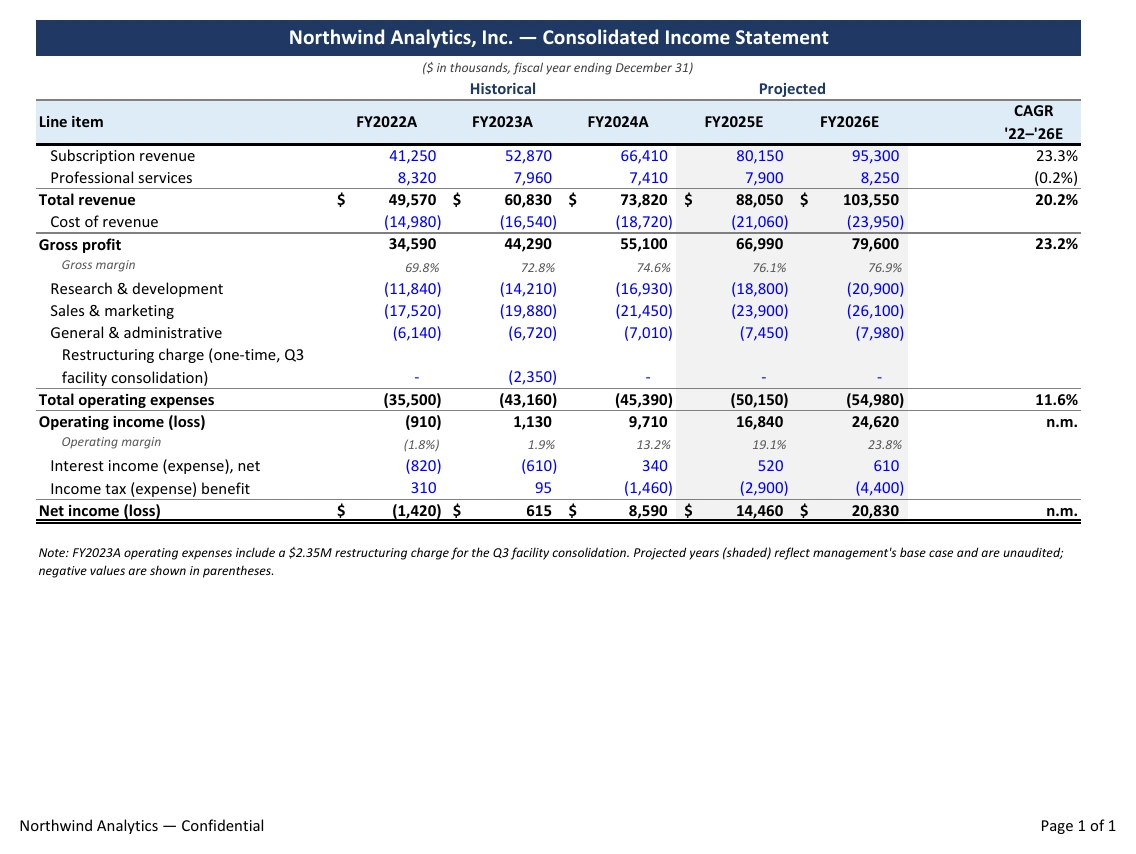Select professional services value 7,960
This screenshot has width=1136, height=854.
point(532,177)
